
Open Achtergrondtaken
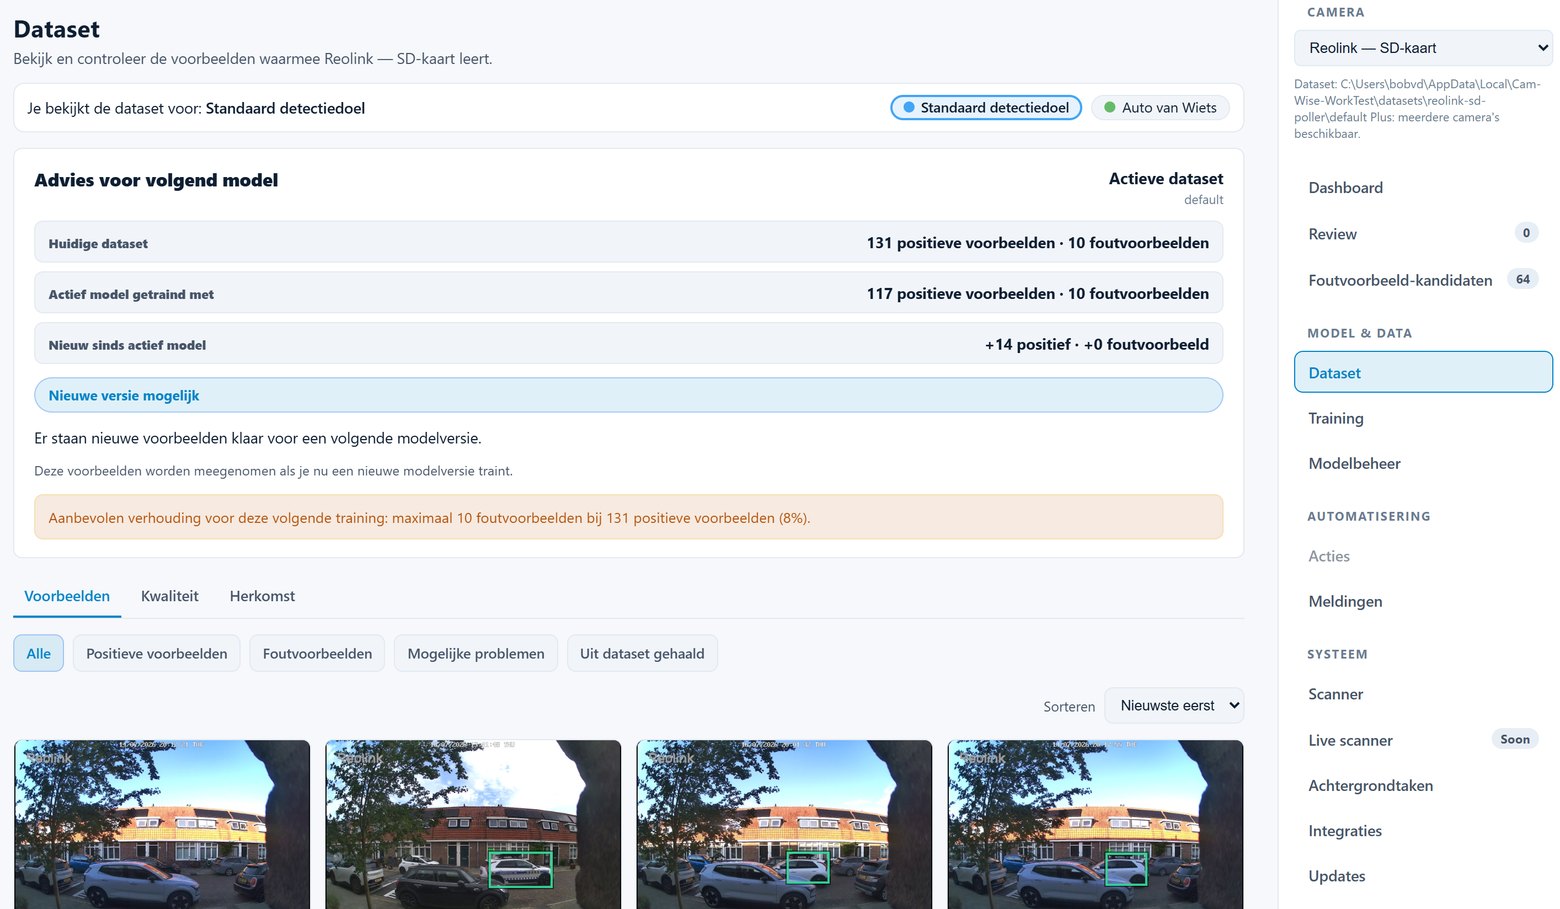[1423, 785]
